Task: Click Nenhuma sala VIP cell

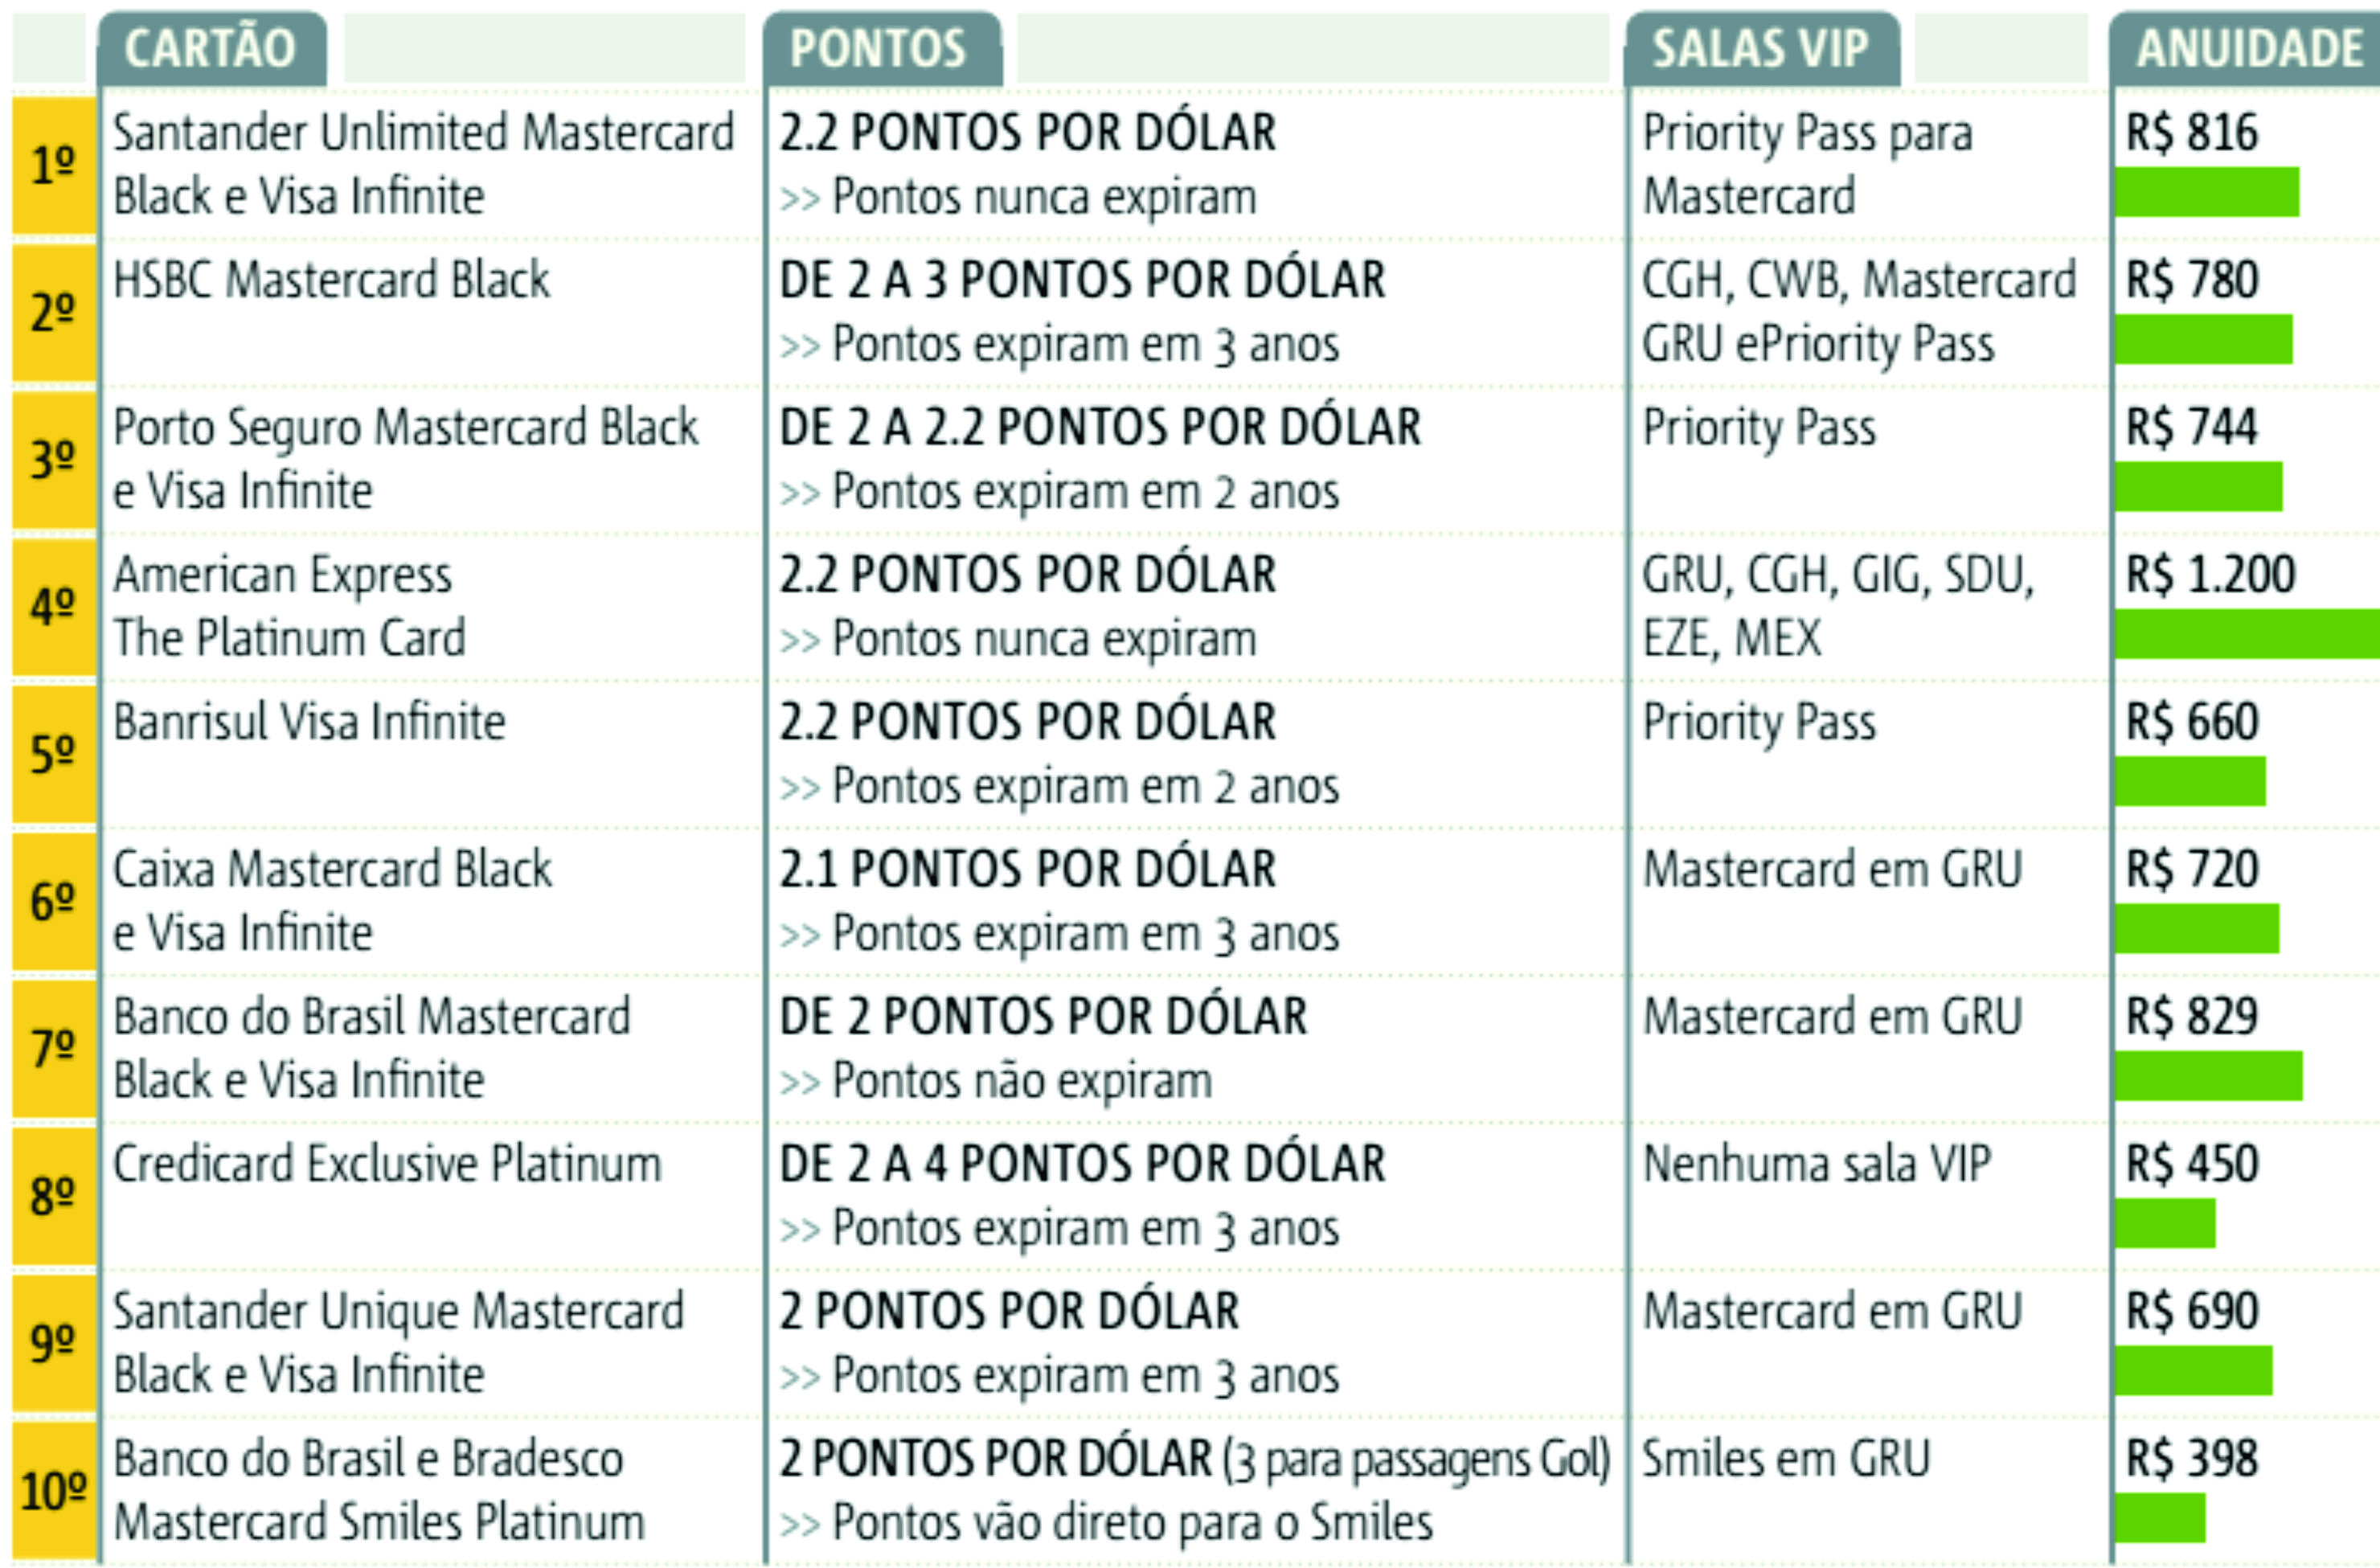Action: pos(1817,1164)
